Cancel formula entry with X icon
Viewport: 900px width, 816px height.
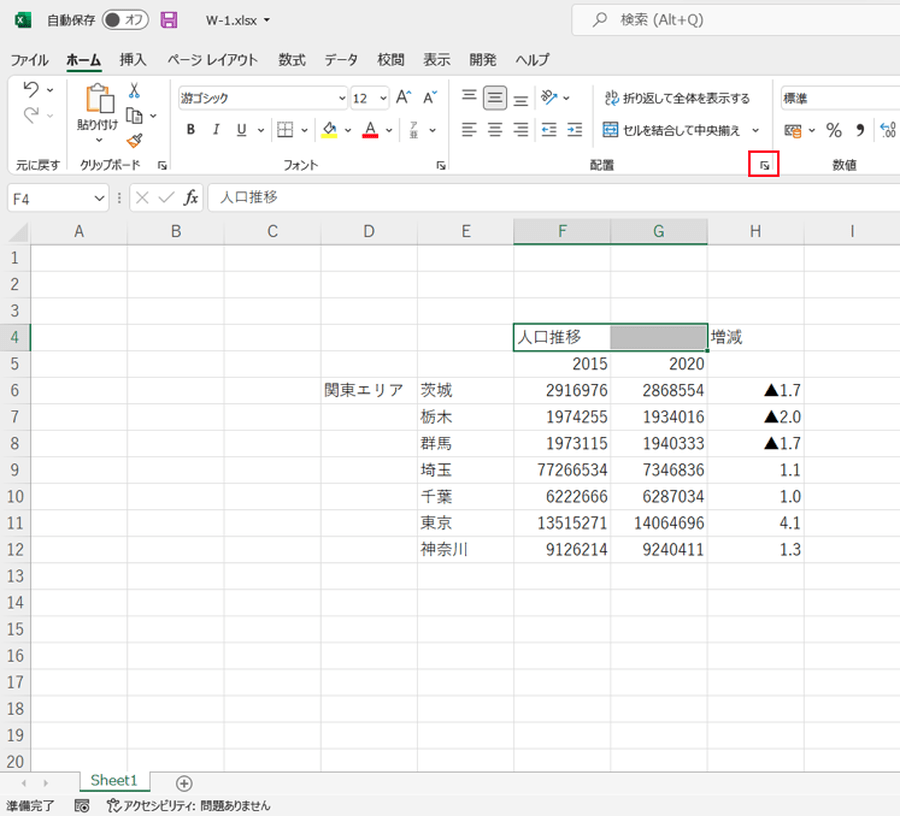point(142,198)
